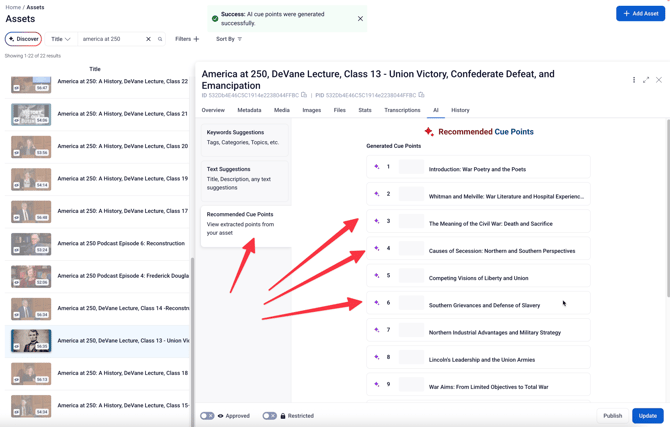Viewport: 670px width, 427px height.
Task: Open Podcast Episode 6: Reconstruction asset
Action: click(x=121, y=243)
